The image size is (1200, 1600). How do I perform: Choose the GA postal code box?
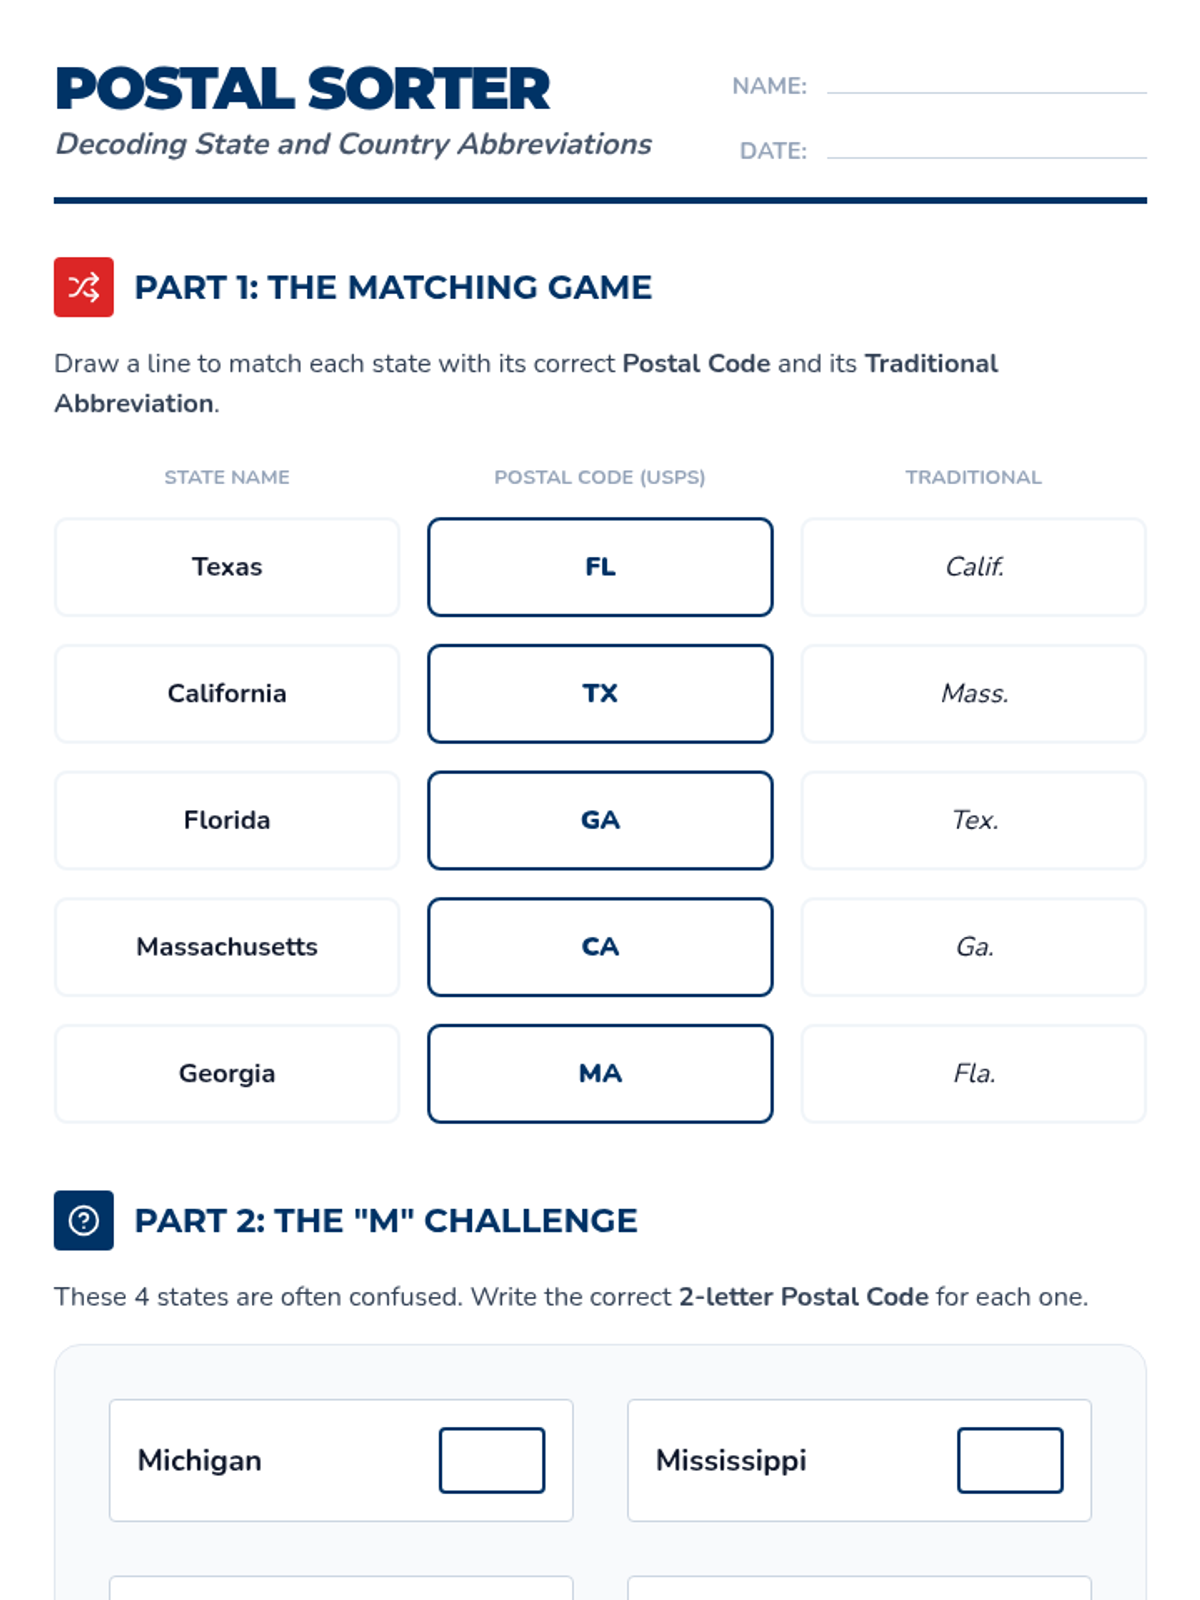[600, 820]
